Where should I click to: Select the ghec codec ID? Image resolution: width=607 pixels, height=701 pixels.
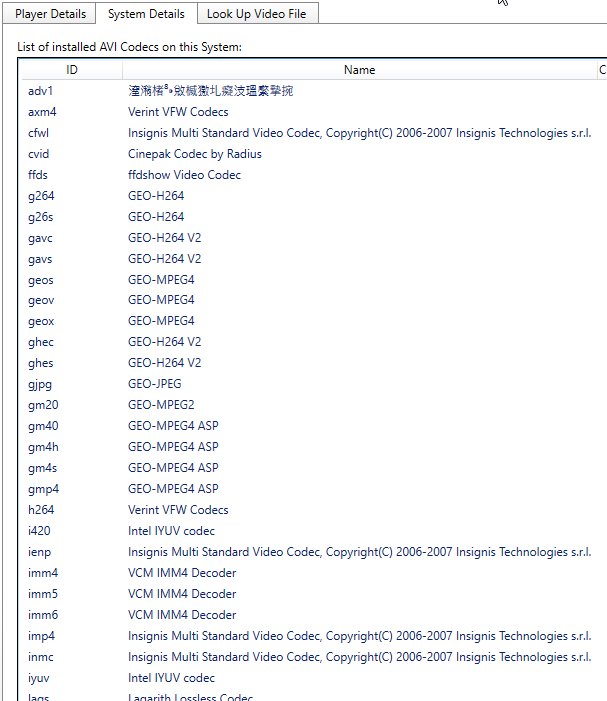41,342
